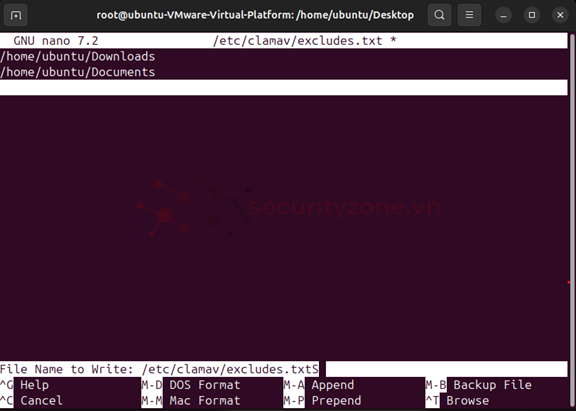Open the terminal hamburger menu

[469, 15]
